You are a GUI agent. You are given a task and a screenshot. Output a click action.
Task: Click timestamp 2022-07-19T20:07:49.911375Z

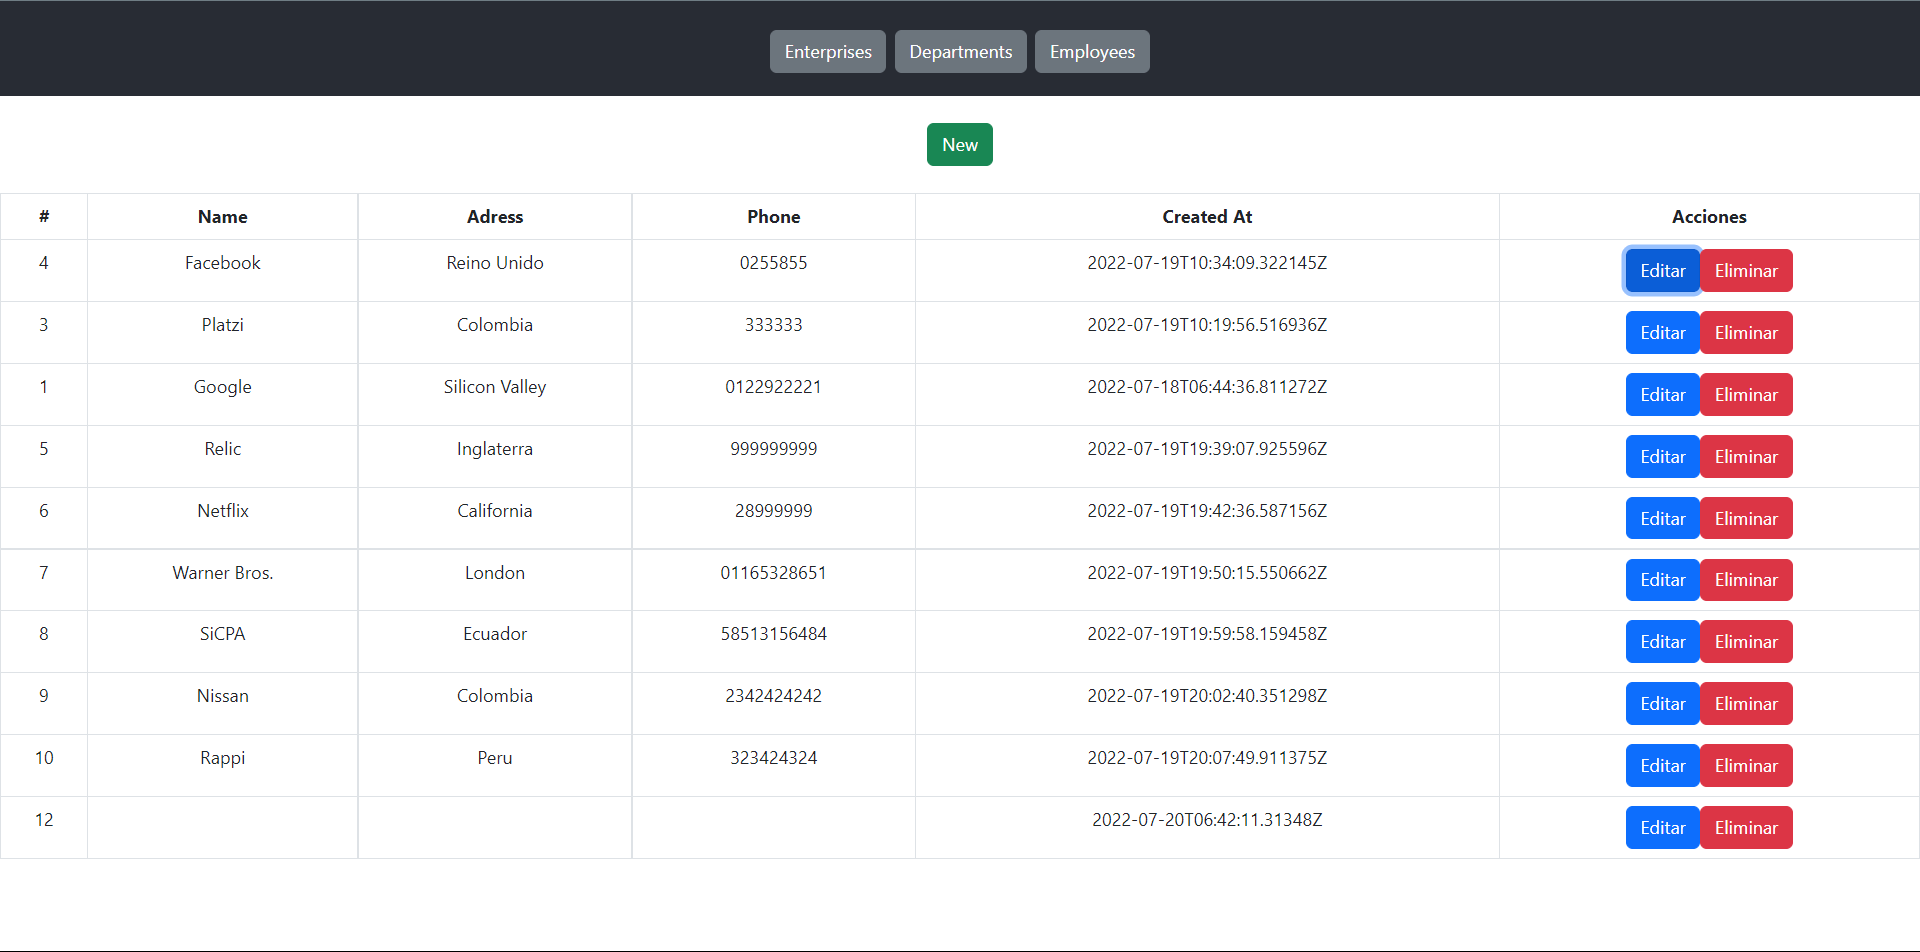click(x=1207, y=758)
